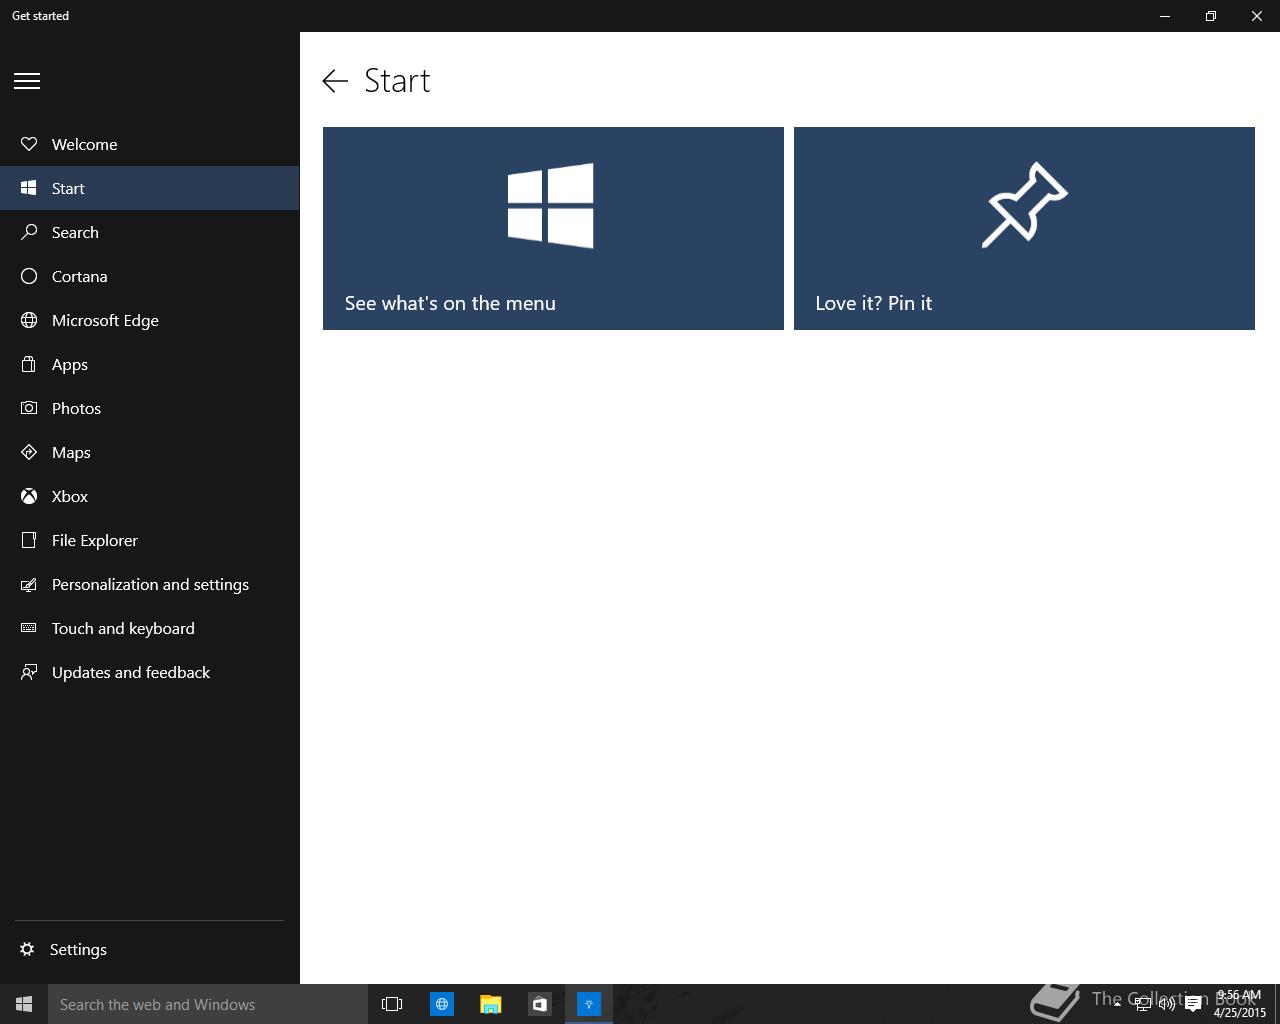Viewport: 1280px width, 1024px height.
Task: Click the volume speaker tray icon
Action: (1167, 1004)
